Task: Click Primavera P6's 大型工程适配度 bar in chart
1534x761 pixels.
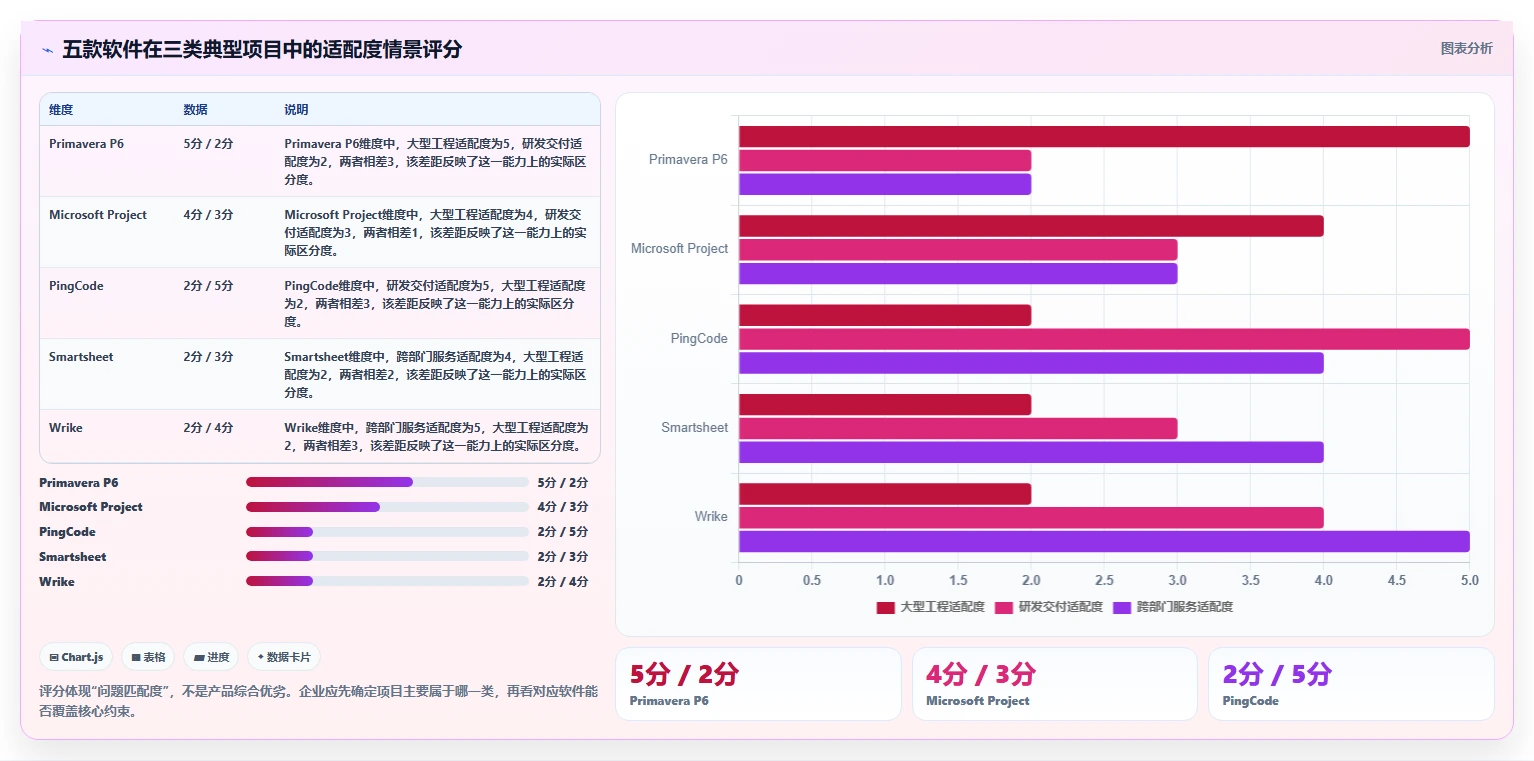Action: click(1104, 137)
